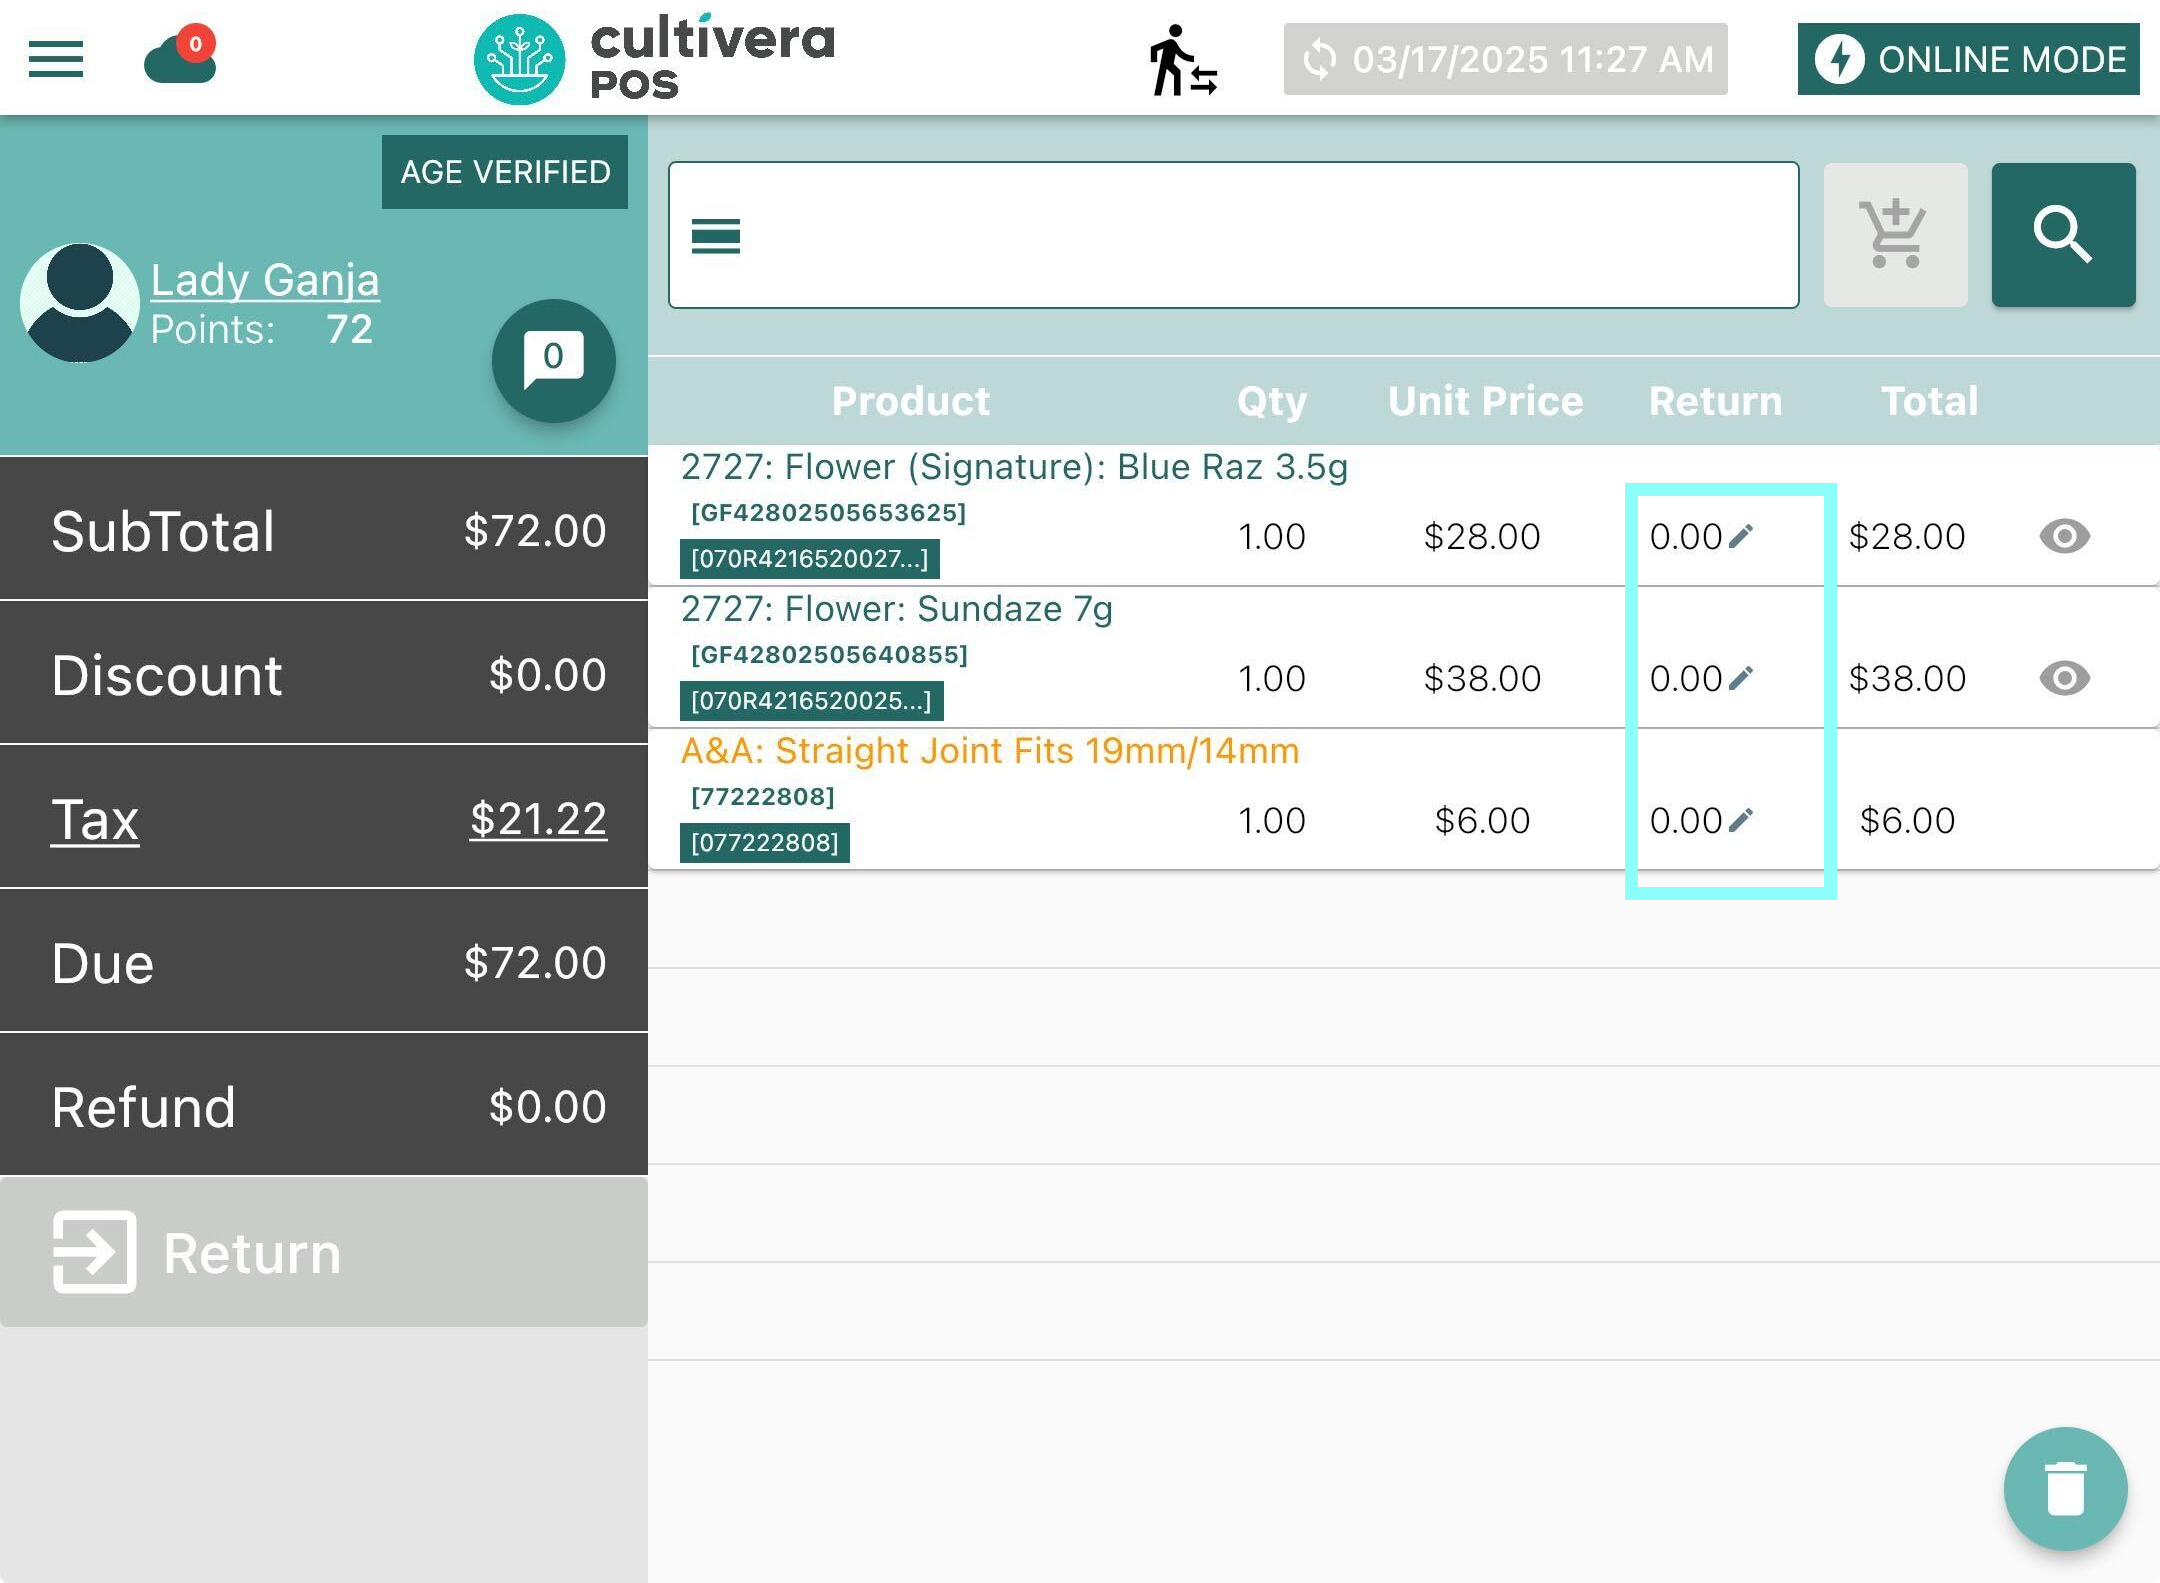Open the search-box list menu icon

pyautogui.click(x=716, y=236)
